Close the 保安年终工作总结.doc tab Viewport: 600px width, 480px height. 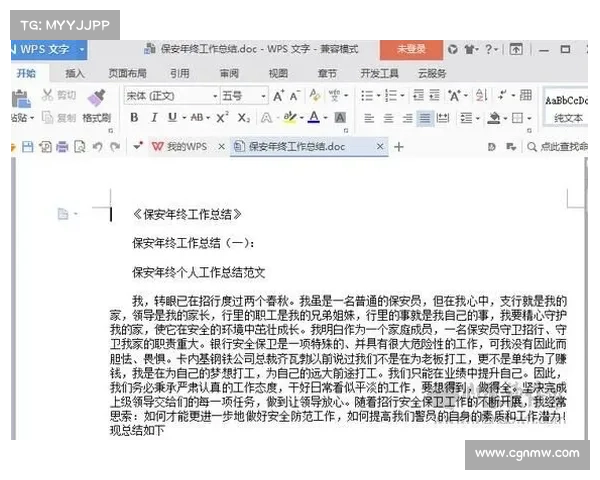coord(380,147)
